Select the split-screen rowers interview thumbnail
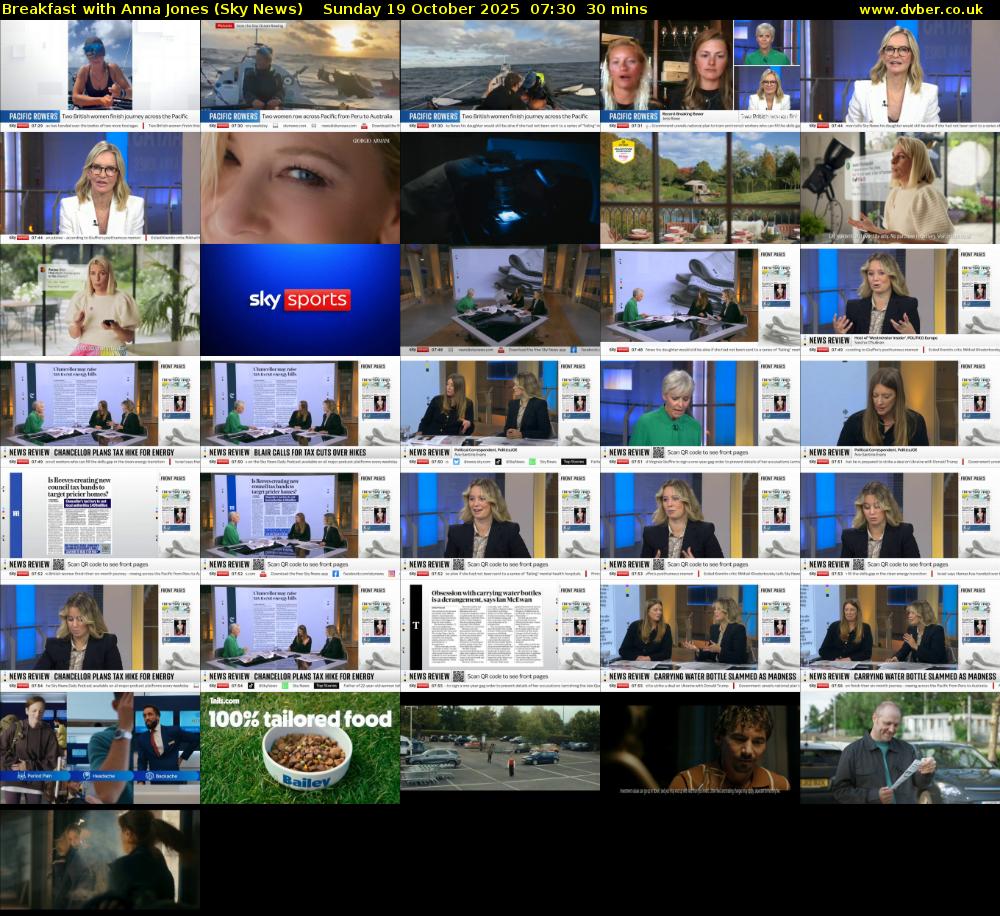This screenshot has width=1000, height=916. [699, 75]
